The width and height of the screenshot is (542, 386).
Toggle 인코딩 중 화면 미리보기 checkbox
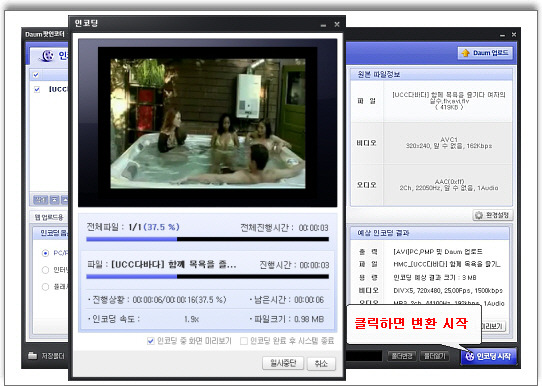pos(150,341)
